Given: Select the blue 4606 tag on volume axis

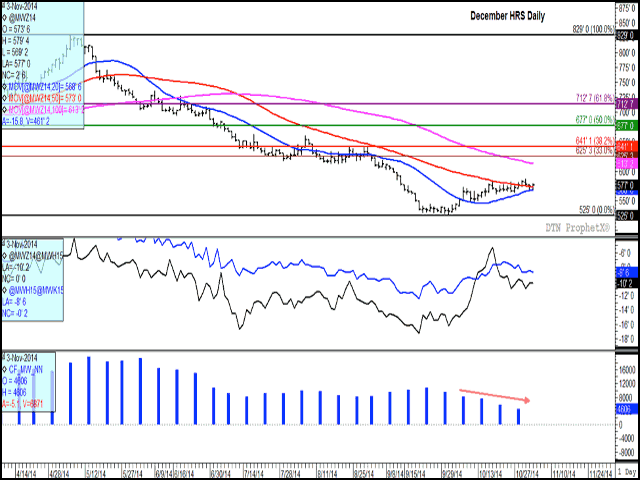Looking at the screenshot, I should point(627,411).
